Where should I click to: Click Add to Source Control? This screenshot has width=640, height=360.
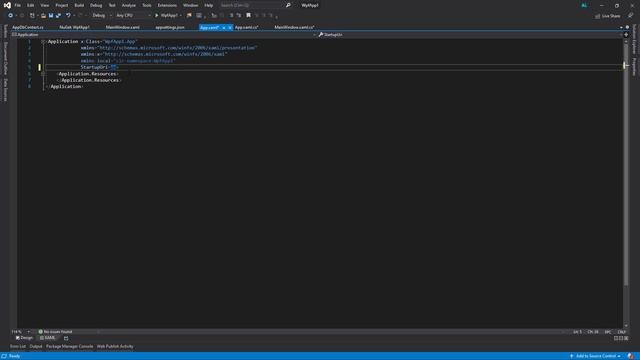point(596,356)
